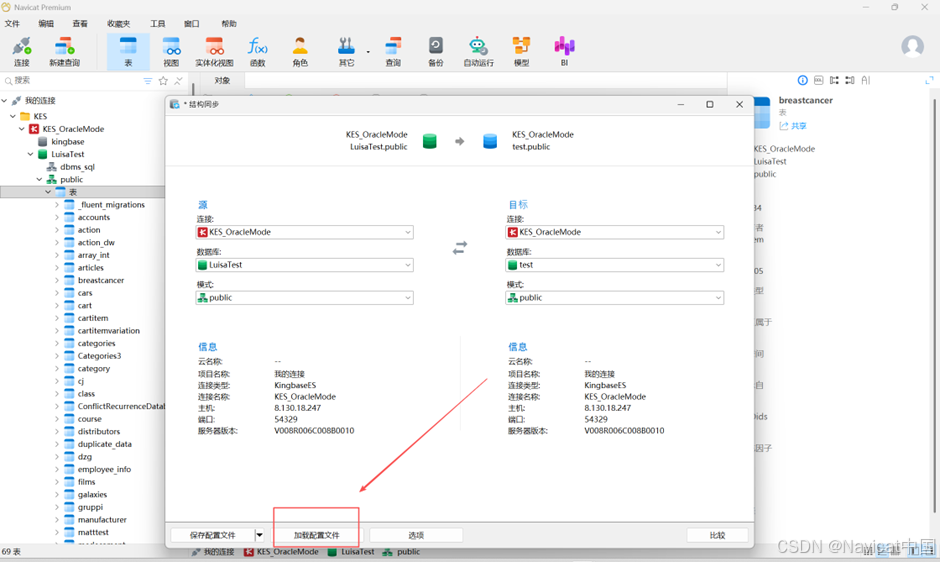Open Automation (自动运行) robot icon

point(478,52)
